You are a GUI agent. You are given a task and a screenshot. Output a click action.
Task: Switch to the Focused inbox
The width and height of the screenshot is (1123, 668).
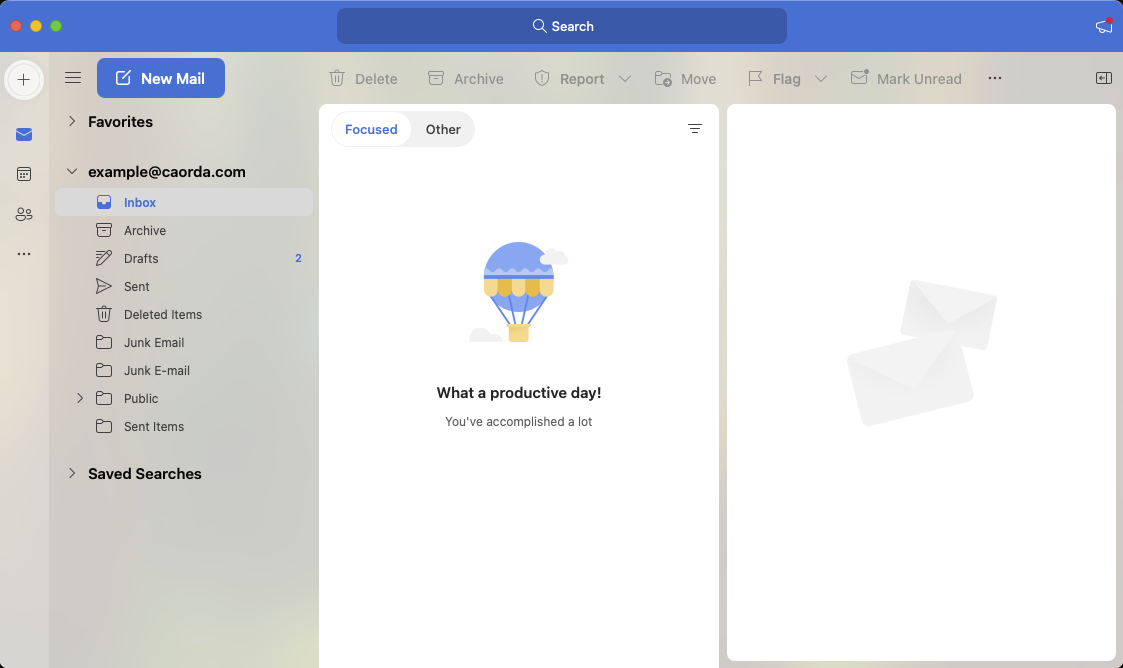click(371, 129)
